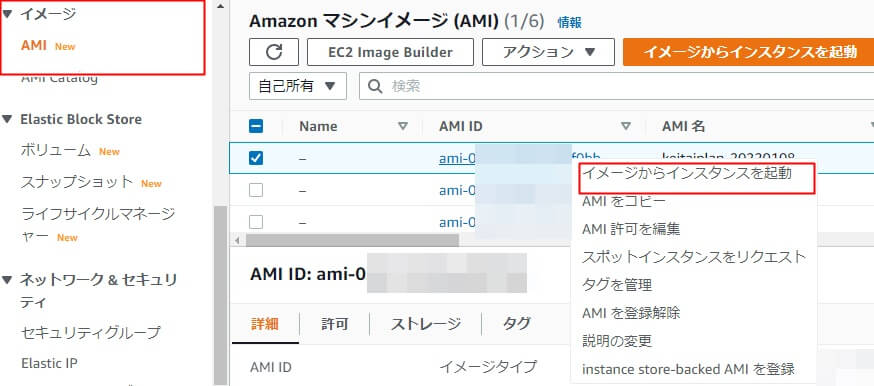Image resolution: width=874 pixels, height=386 pixels.
Task: Collapse ネットワーク & セキュリティ section
Action: (6, 279)
